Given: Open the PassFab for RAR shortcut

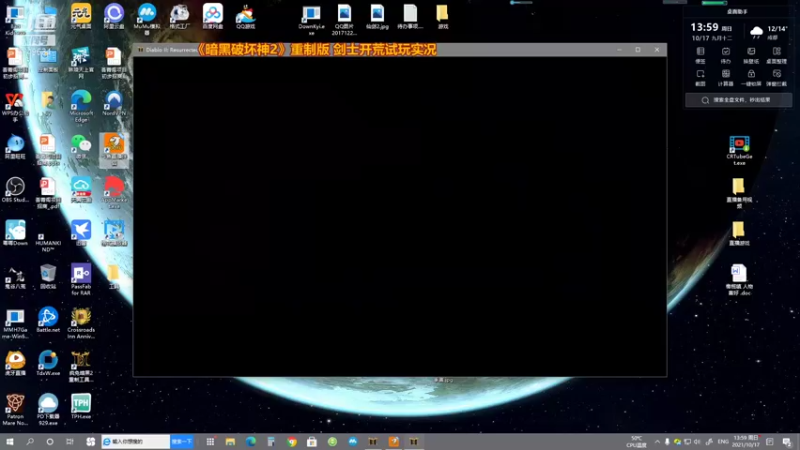Looking at the screenshot, I should coord(81,280).
